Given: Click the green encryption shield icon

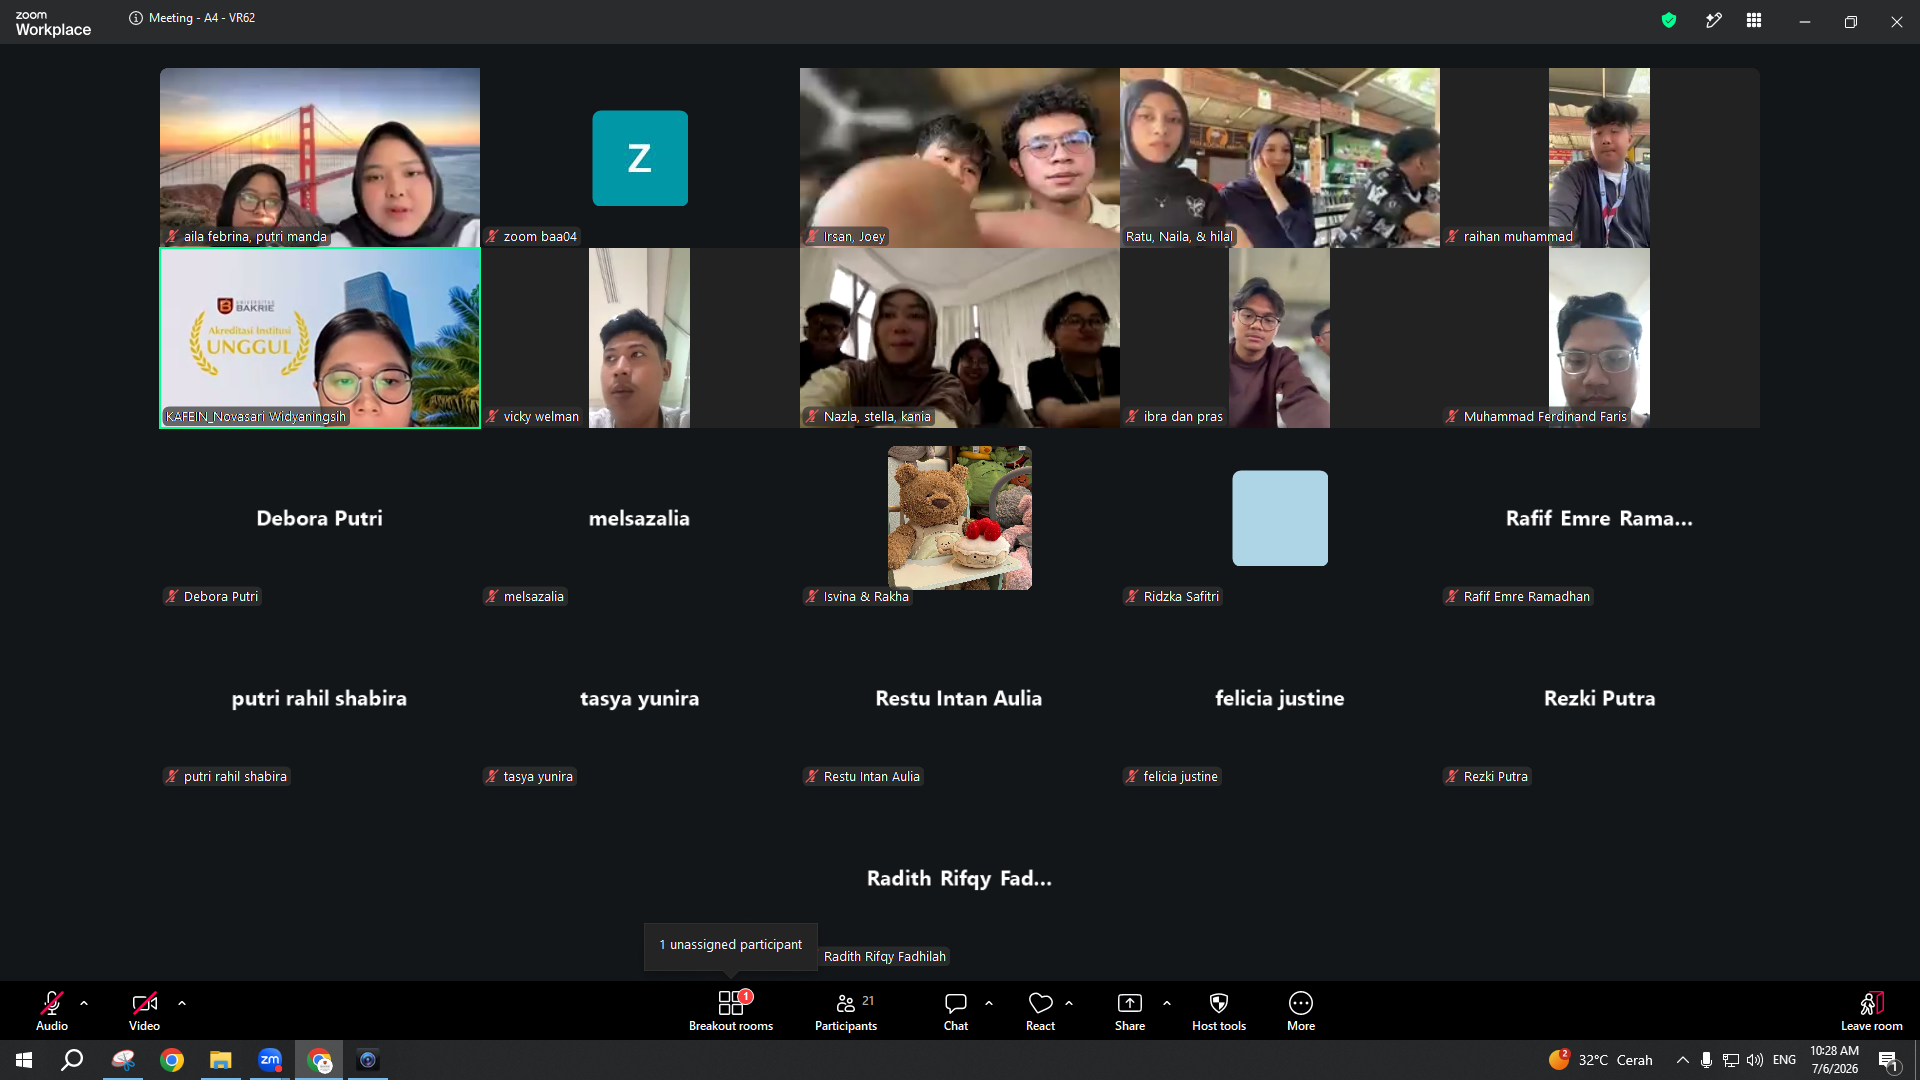Looking at the screenshot, I should pyautogui.click(x=1669, y=20).
